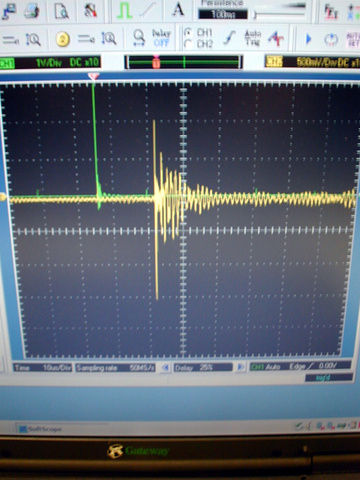Click the blue run arrow icon

(308, 39)
